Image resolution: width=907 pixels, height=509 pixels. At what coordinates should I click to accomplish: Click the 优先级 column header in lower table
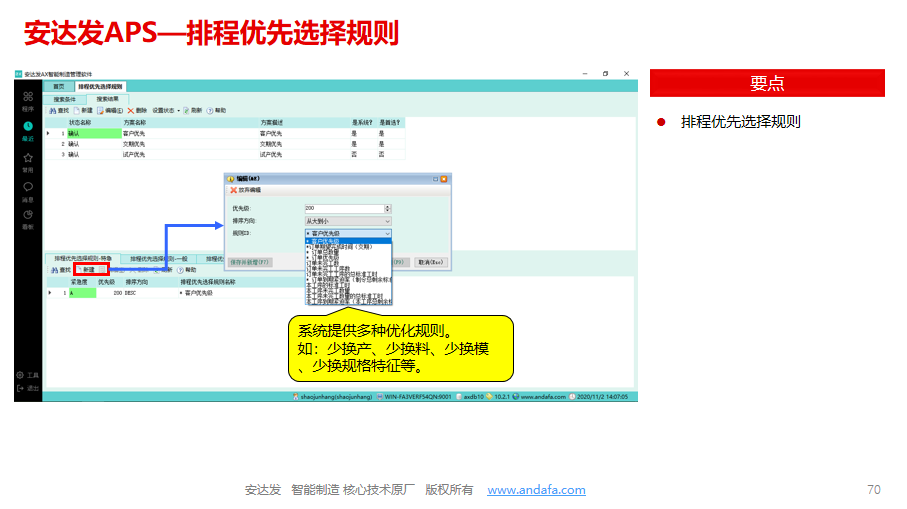tap(106, 282)
